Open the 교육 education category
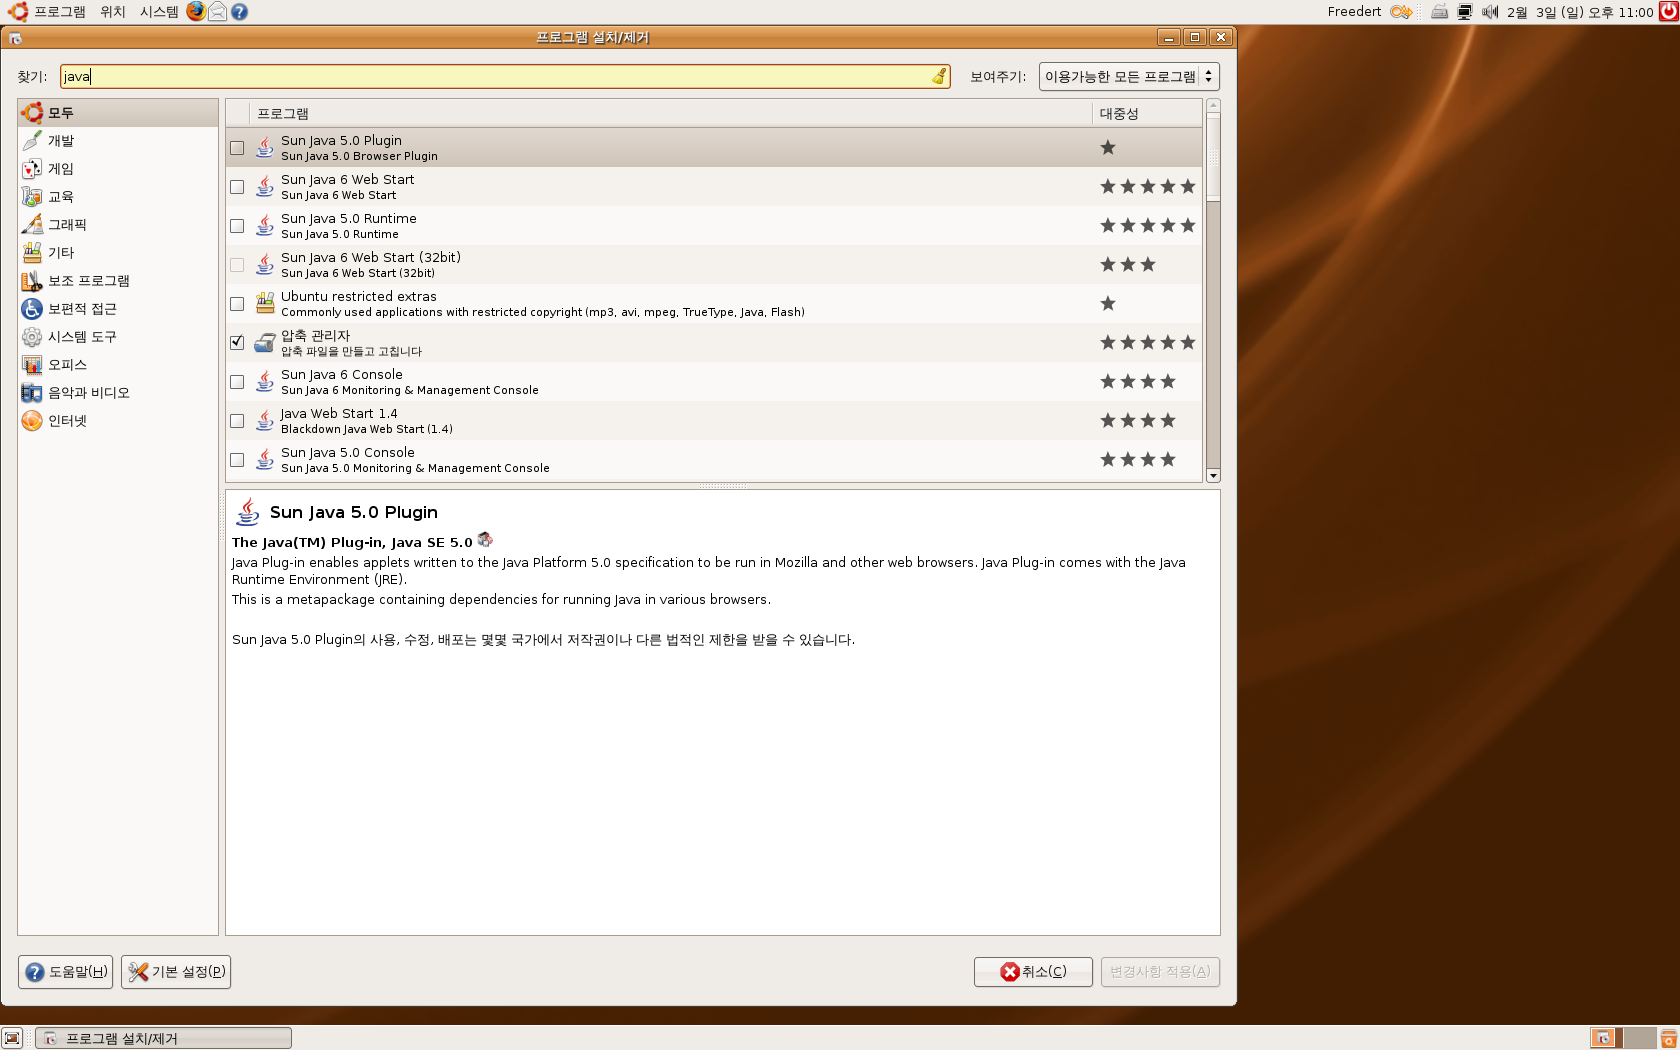This screenshot has width=1680, height=1050. [x=118, y=197]
